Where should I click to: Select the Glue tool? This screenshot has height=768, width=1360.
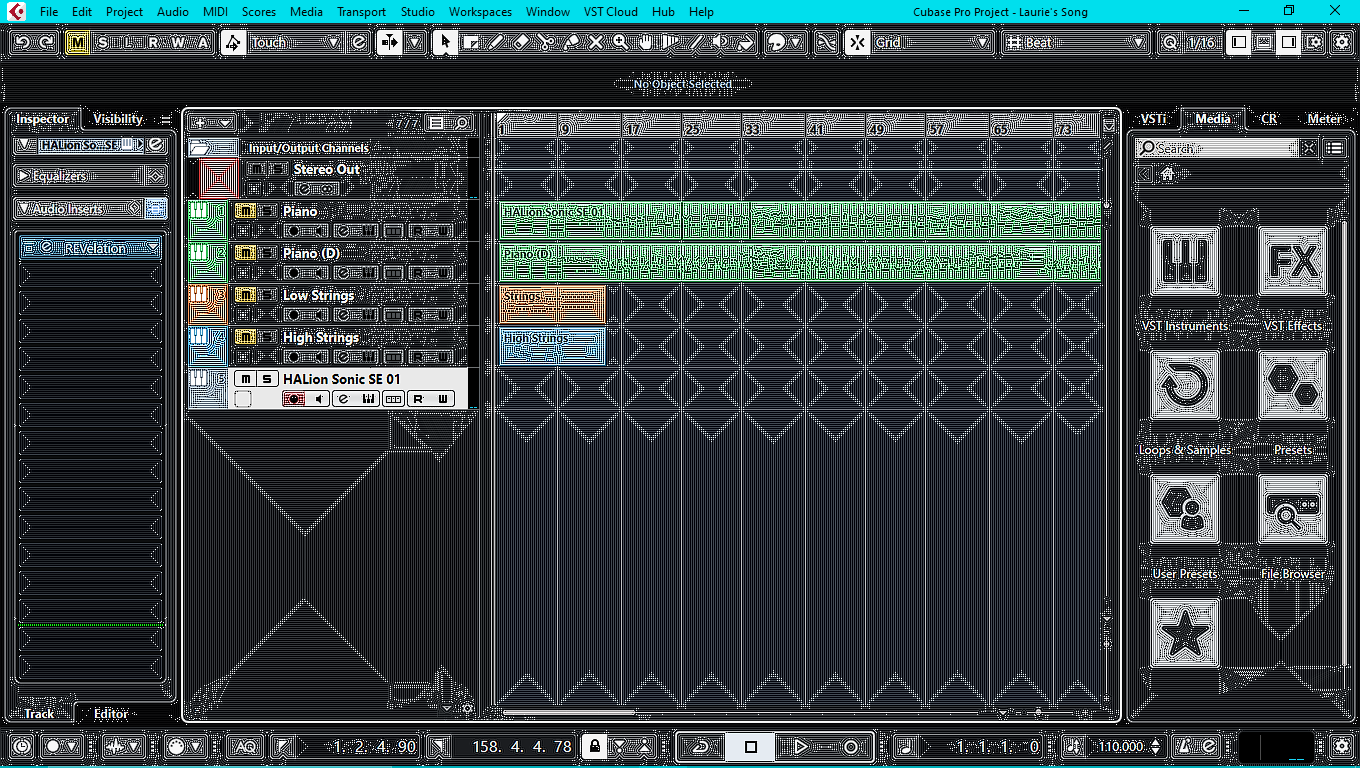pos(570,42)
